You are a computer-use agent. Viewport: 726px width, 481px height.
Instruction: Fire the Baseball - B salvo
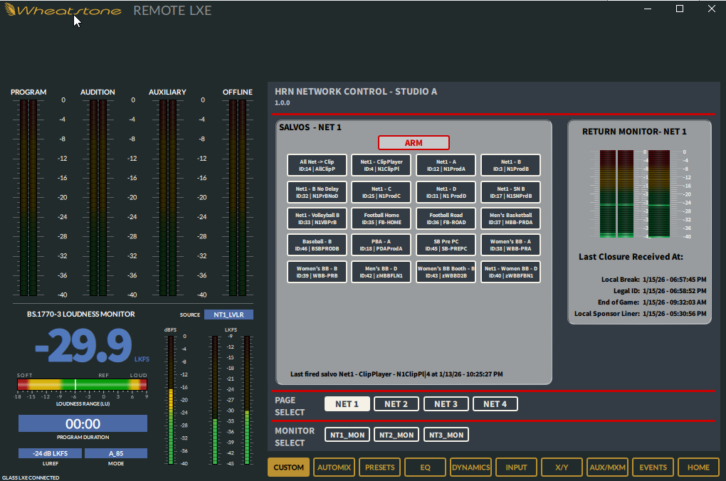(317, 245)
